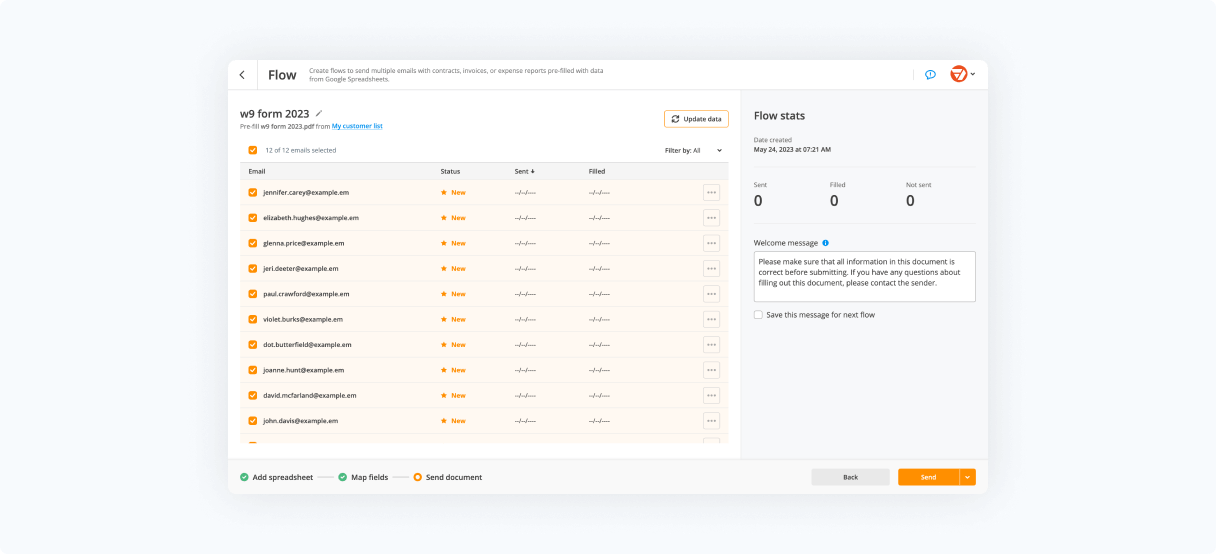Open the account avatar dropdown menu
This screenshot has height=554, width=1216.
(962, 75)
